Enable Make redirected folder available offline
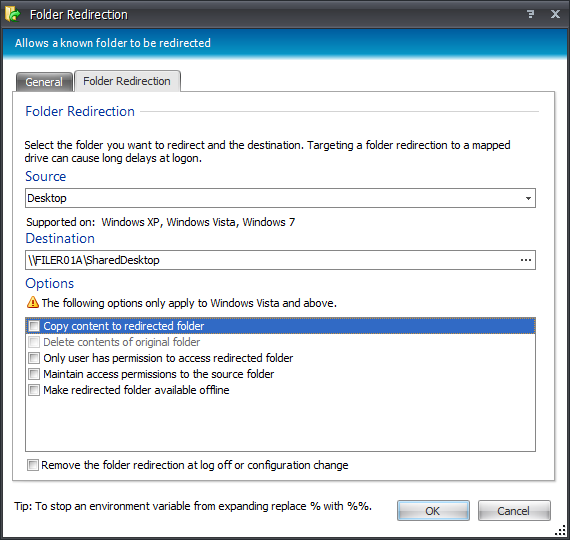 tap(34, 390)
